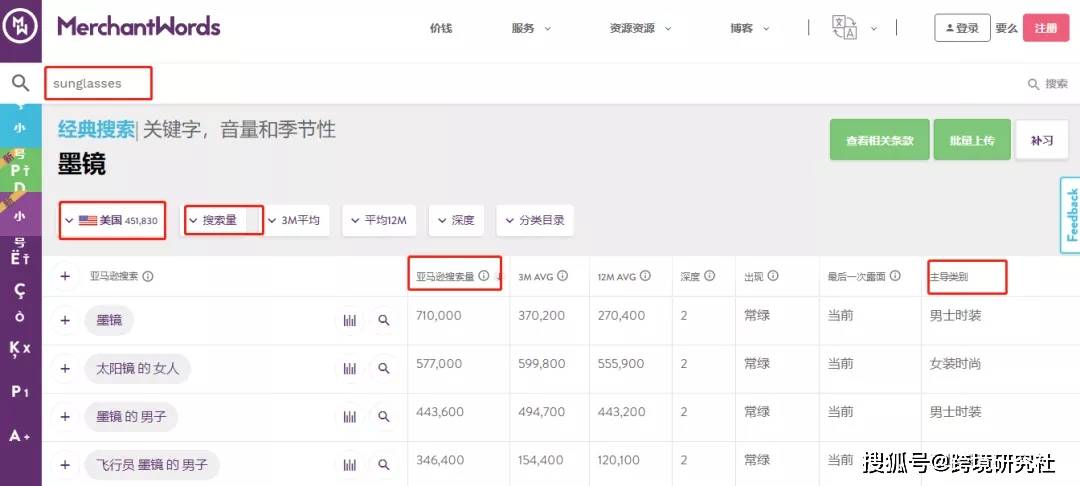1080x486 pixels.
Task: Click the MerchantWords circular logo icon
Action: pos(20,28)
